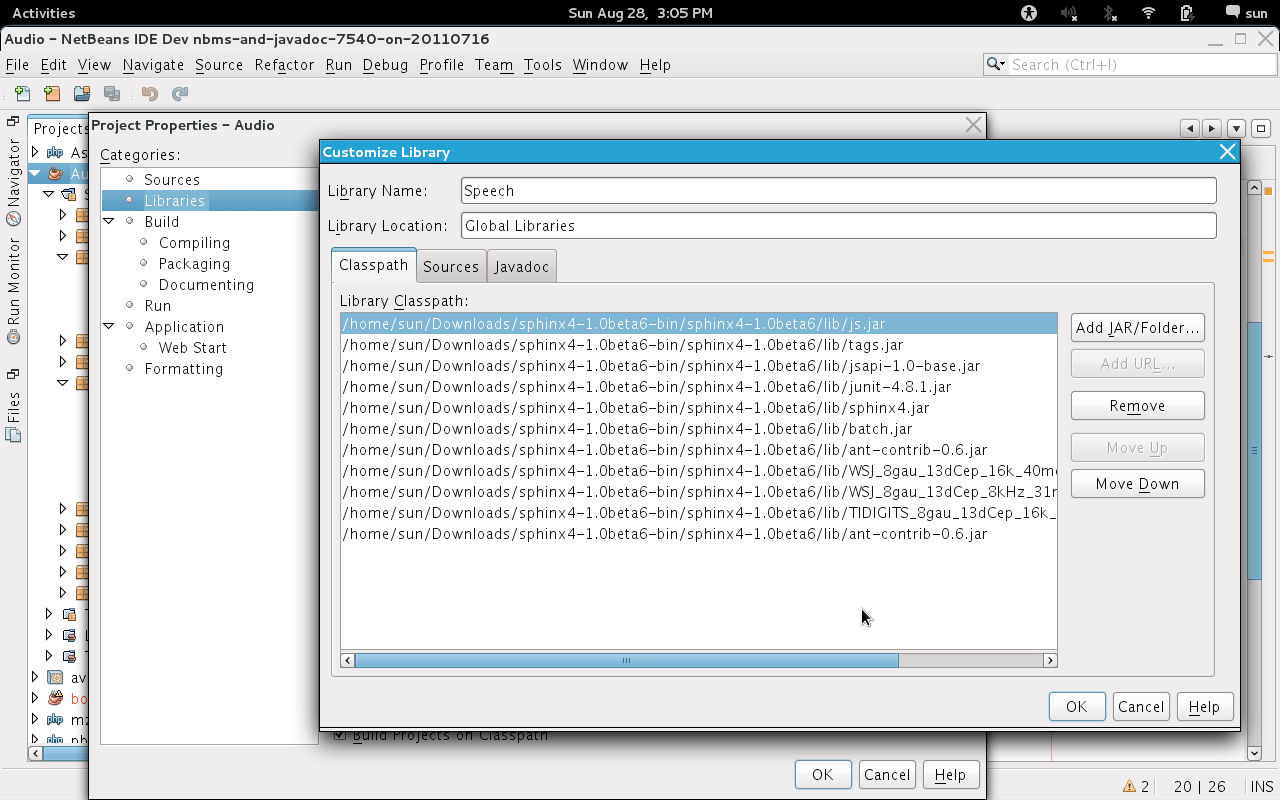
Task: Toggle Build Projects on Classpath checkbox
Action: pos(340,735)
